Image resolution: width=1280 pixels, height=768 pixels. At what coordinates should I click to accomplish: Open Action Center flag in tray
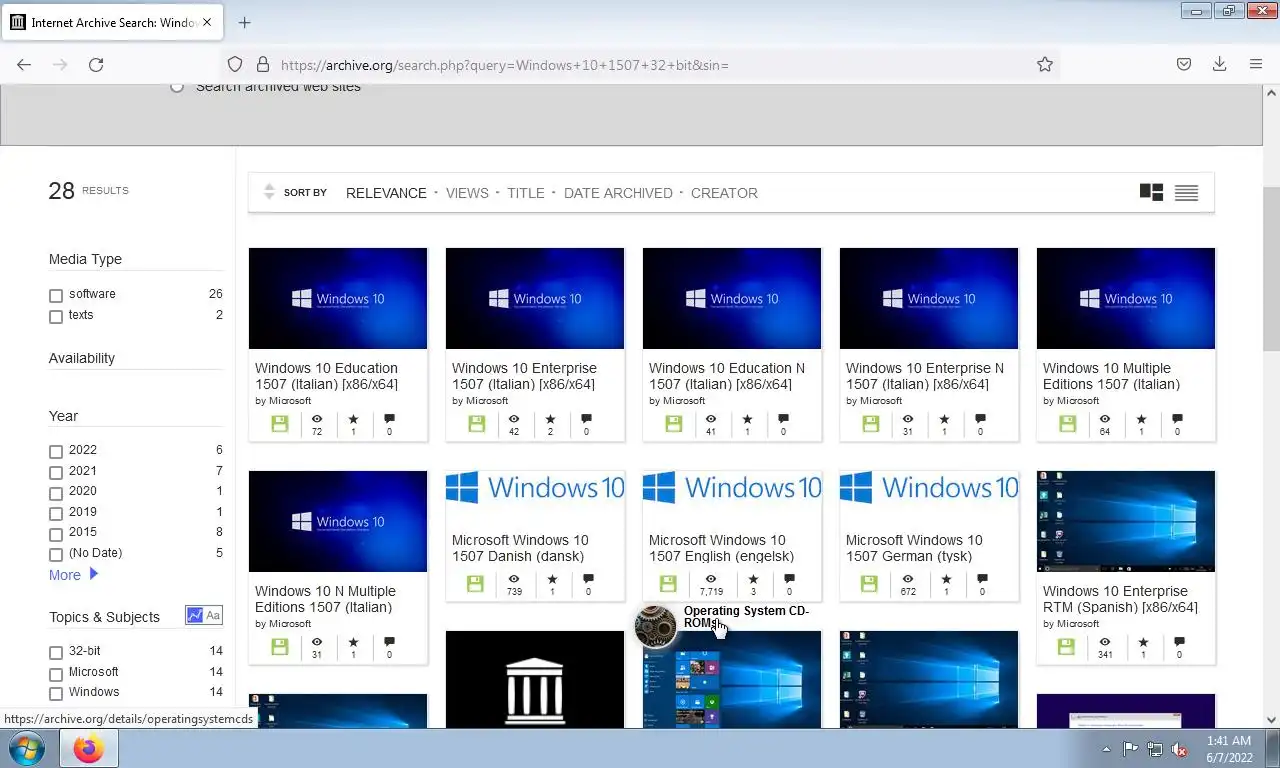tap(1130, 748)
